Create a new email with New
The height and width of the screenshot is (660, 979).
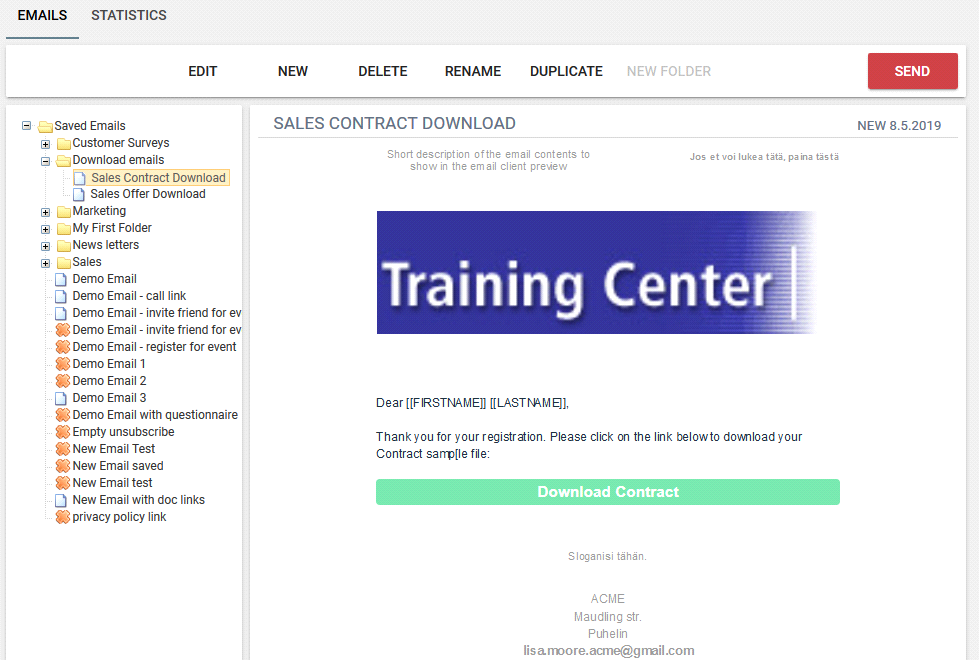(293, 71)
